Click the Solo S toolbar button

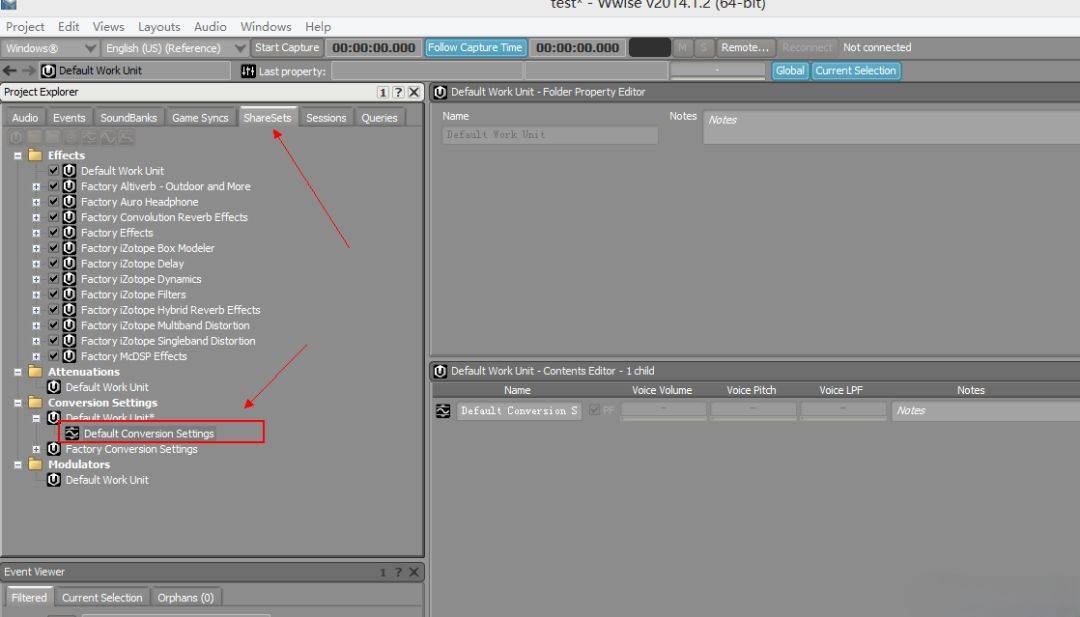(703, 48)
